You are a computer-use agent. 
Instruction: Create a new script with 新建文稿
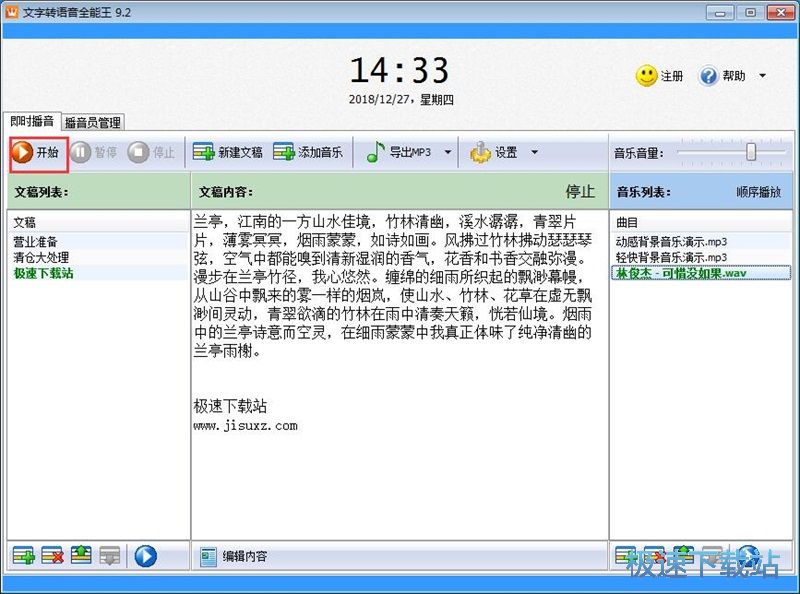point(228,152)
